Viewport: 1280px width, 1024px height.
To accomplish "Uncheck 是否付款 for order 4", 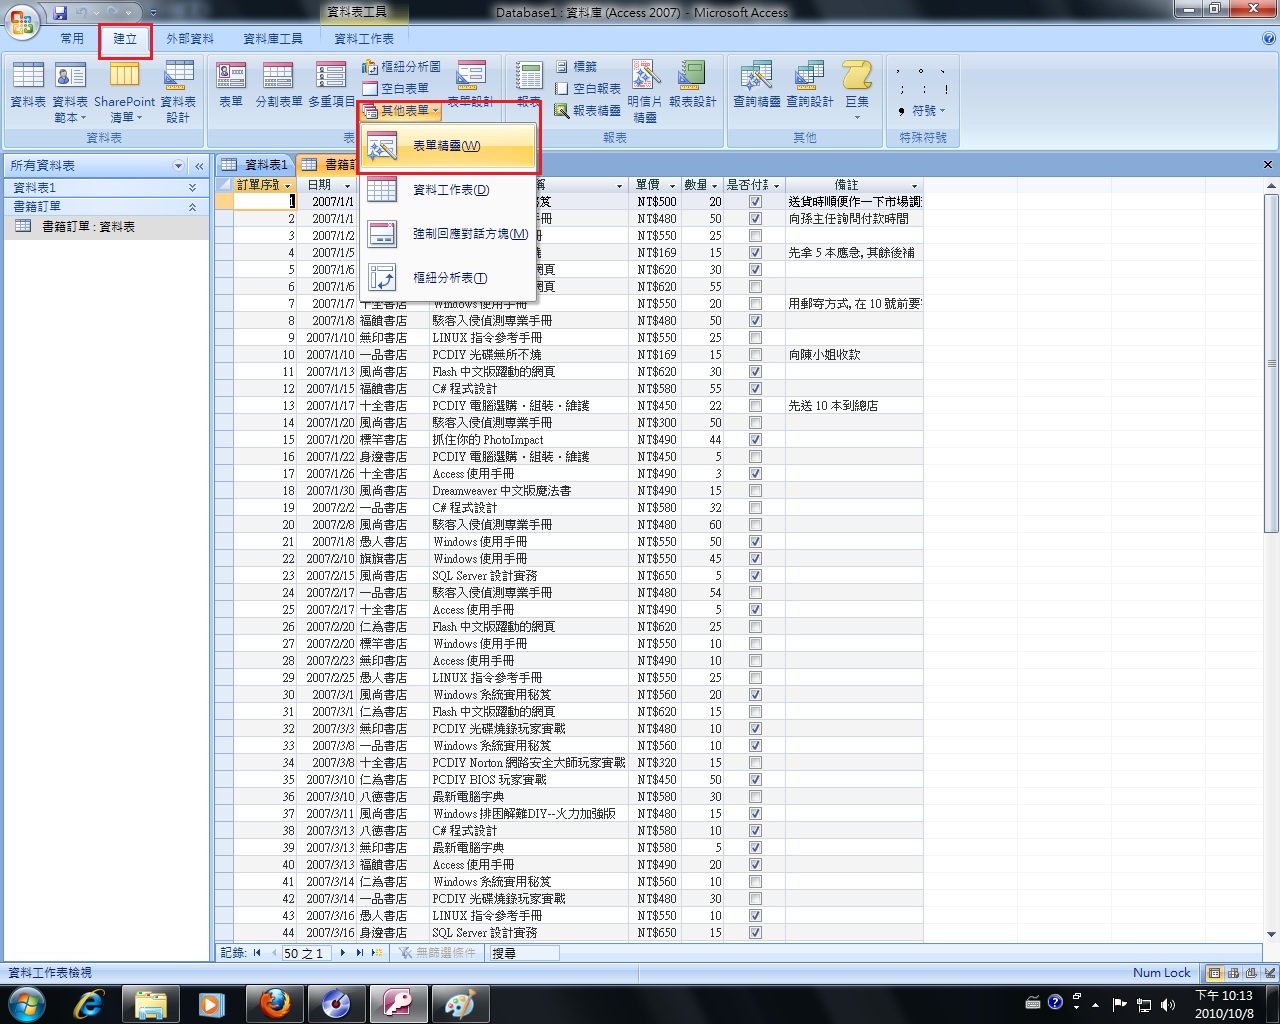I will point(755,252).
